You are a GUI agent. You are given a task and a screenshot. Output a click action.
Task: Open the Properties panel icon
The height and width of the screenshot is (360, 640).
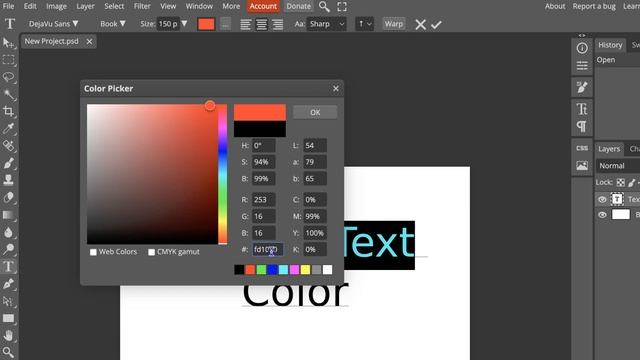[x=582, y=66]
